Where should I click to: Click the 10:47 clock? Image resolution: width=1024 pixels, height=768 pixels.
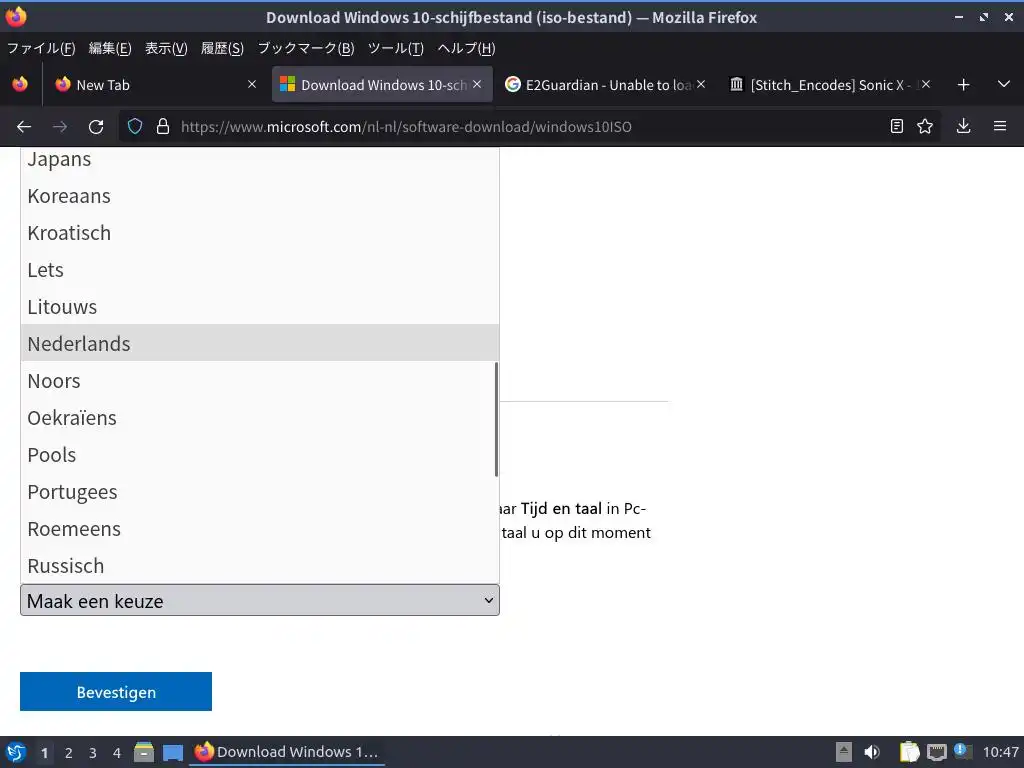1000,752
